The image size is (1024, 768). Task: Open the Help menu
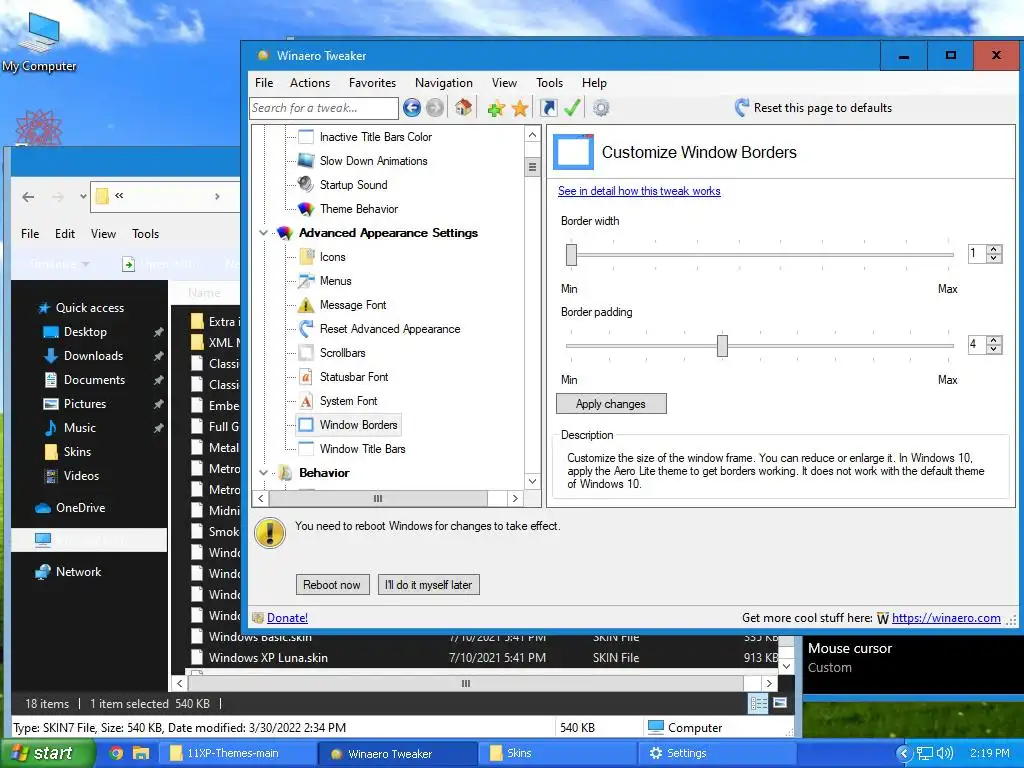point(594,83)
